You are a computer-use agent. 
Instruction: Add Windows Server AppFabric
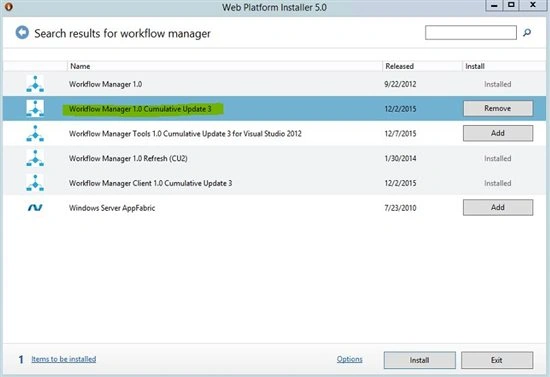click(498, 207)
